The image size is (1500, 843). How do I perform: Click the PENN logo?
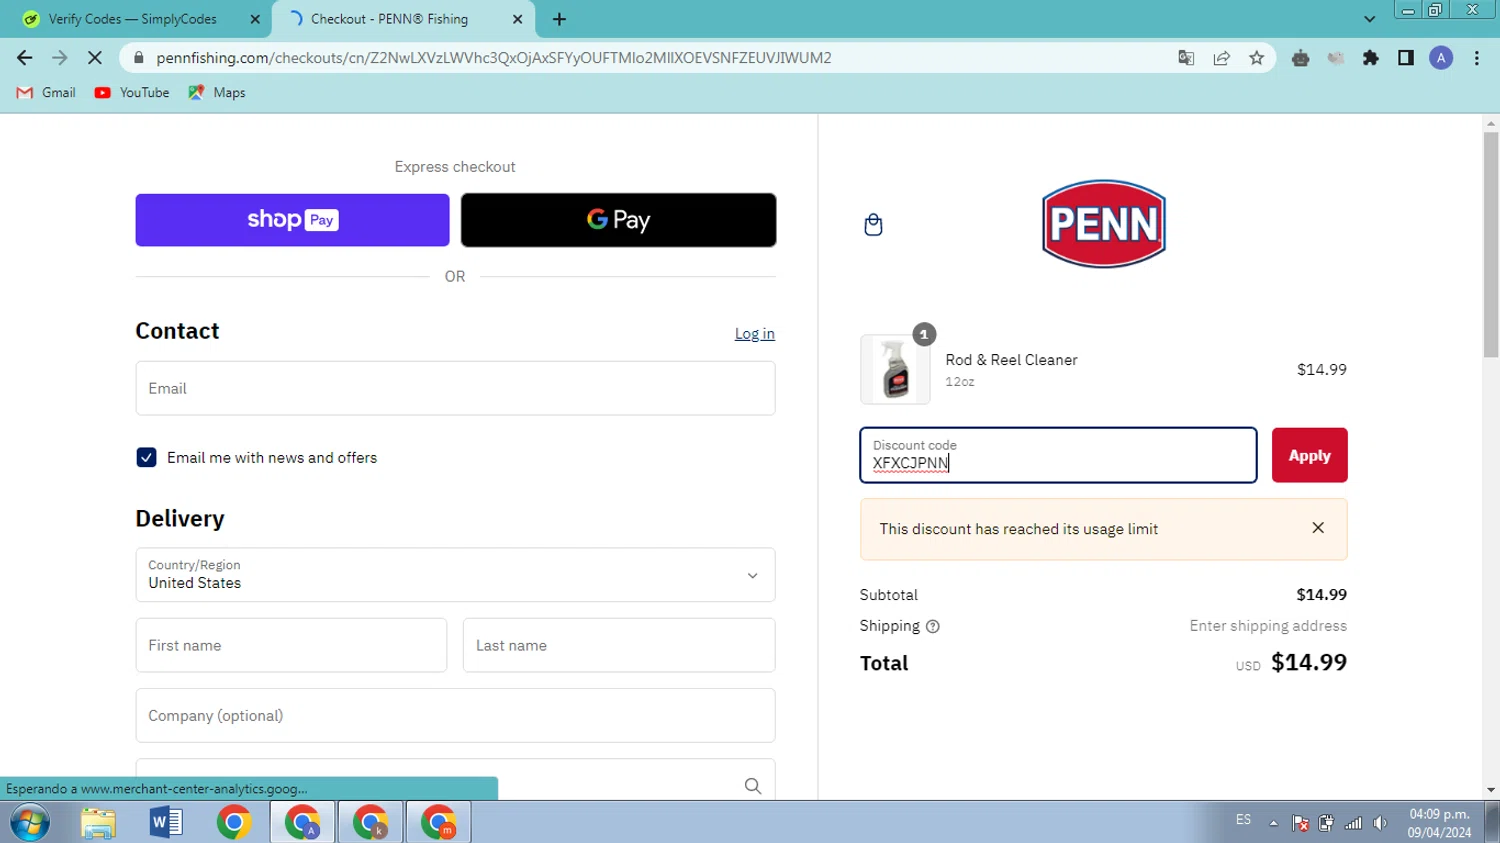[x=1104, y=224]
